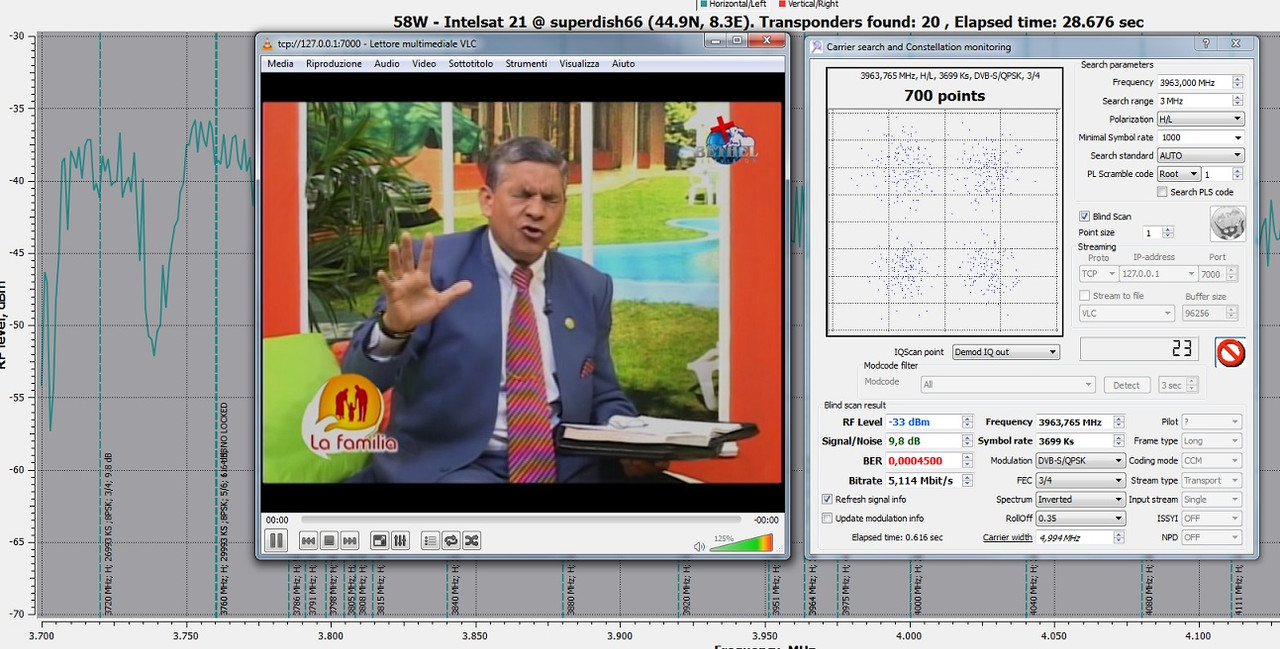Open the Modulation DVB-S/QPSK dropdown

coord(1080,461)
